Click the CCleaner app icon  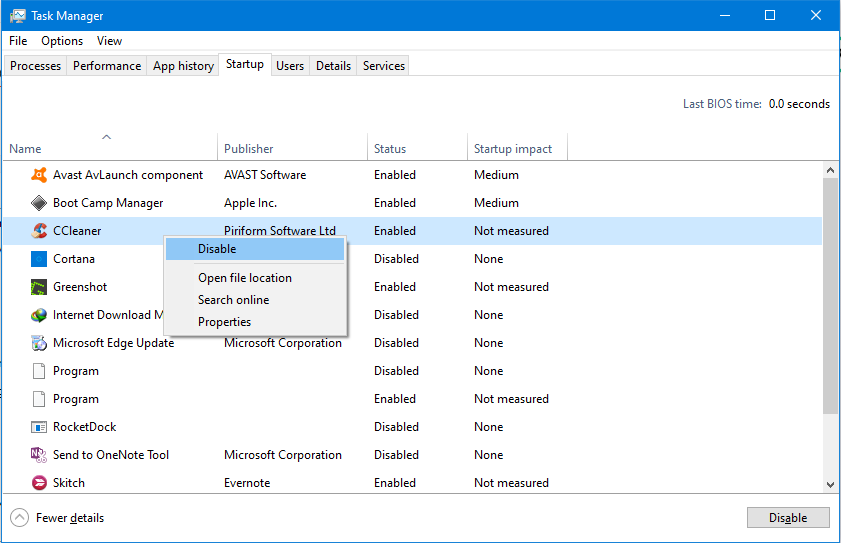click(39, 231)
